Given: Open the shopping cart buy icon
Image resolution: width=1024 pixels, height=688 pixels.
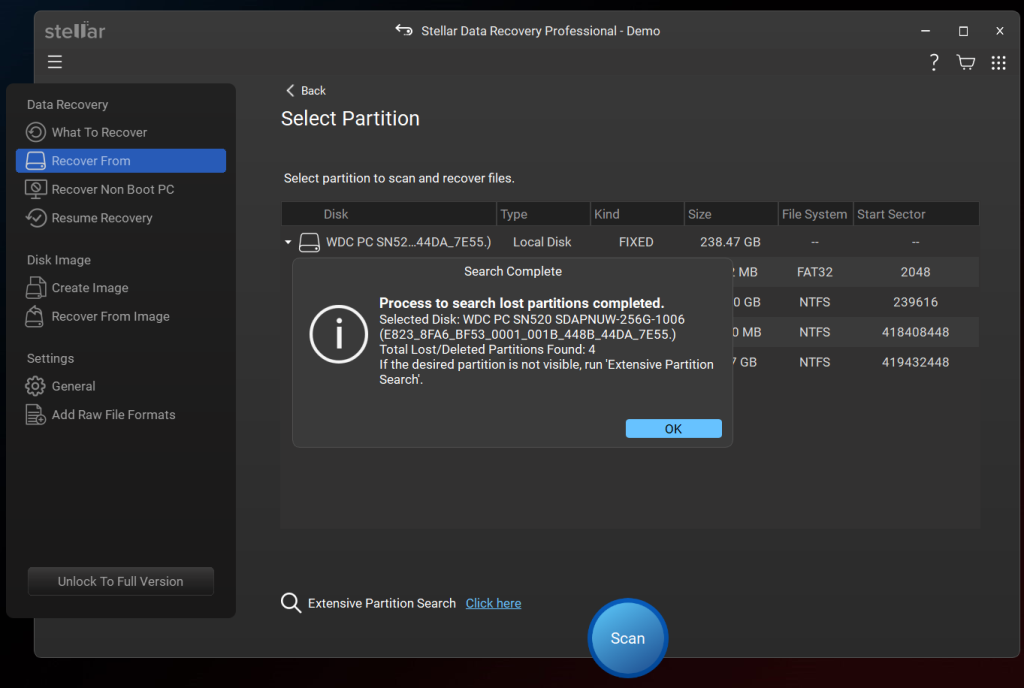Looking at the screenshot, I should (x=966, y=63).
